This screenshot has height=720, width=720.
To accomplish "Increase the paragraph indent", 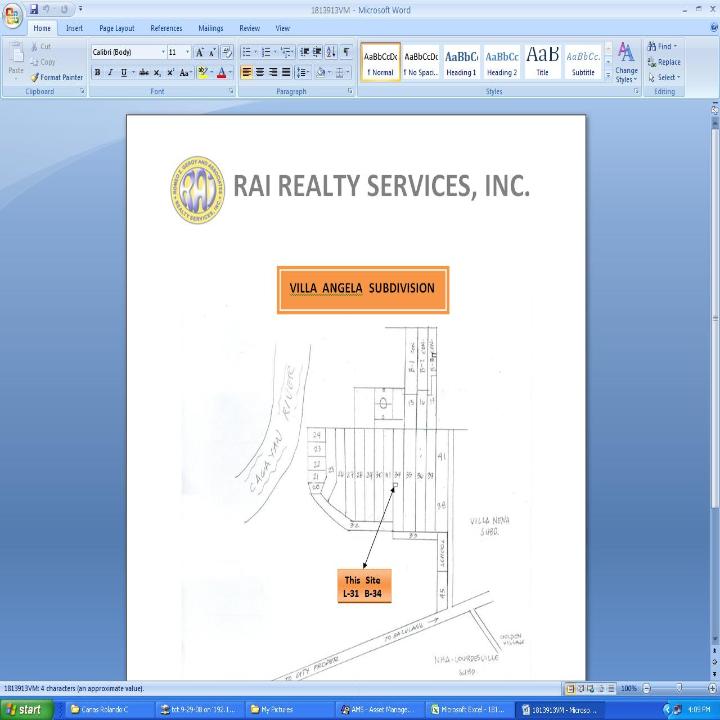I will [317, 52].
